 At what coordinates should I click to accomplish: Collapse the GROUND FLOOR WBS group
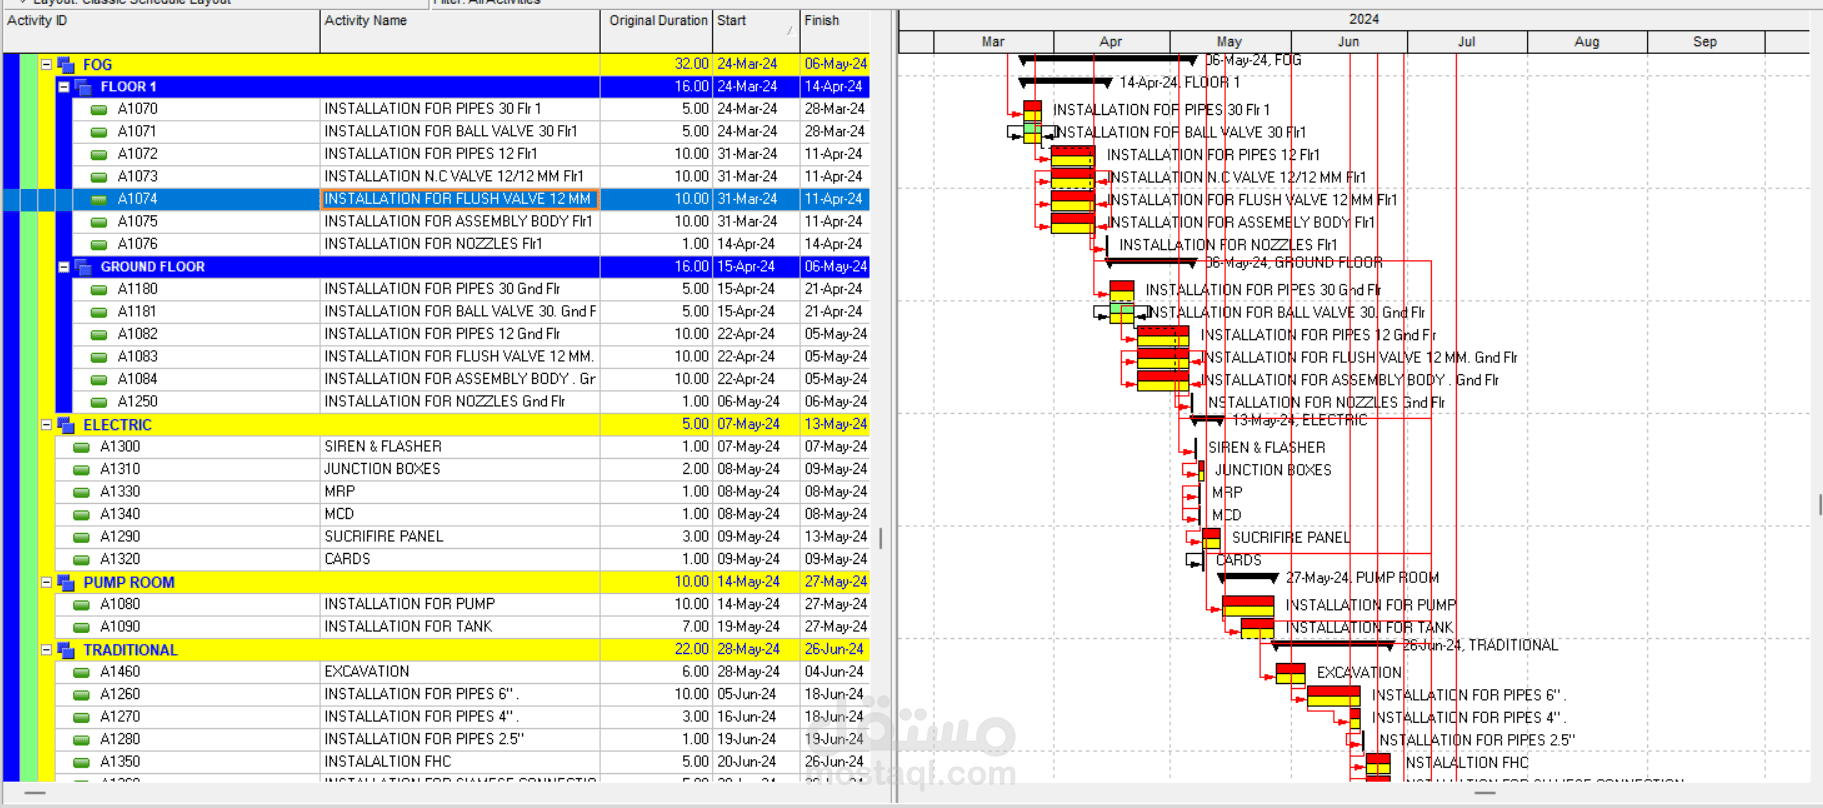click(x=64, y=267)
